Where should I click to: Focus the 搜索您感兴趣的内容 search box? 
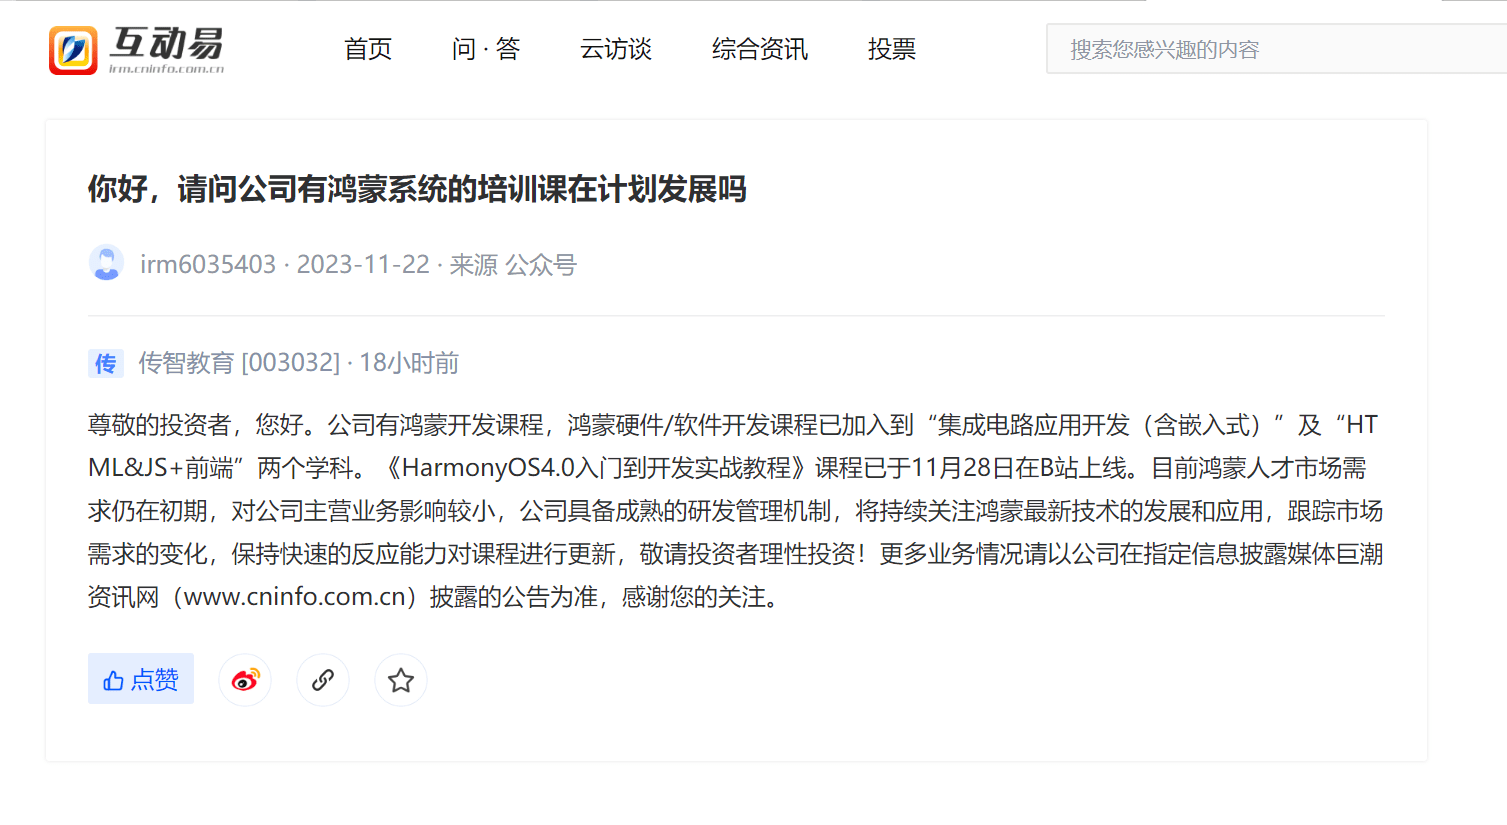[x=1276, y=49]
